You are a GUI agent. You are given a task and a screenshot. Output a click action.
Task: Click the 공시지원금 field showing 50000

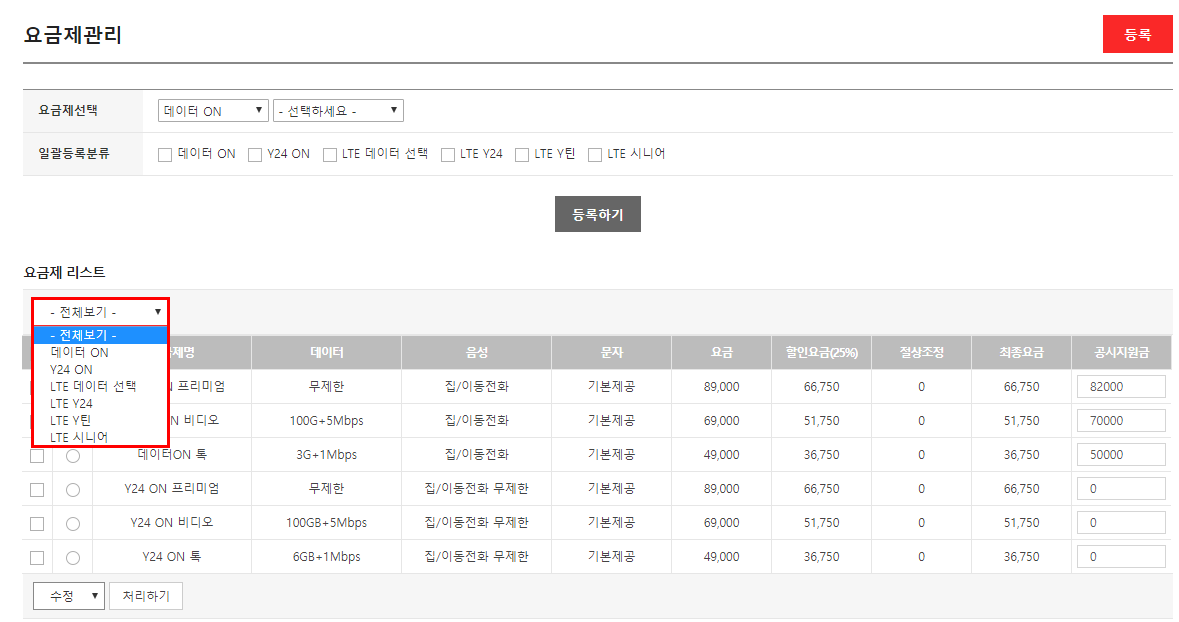coord(1120,455)
